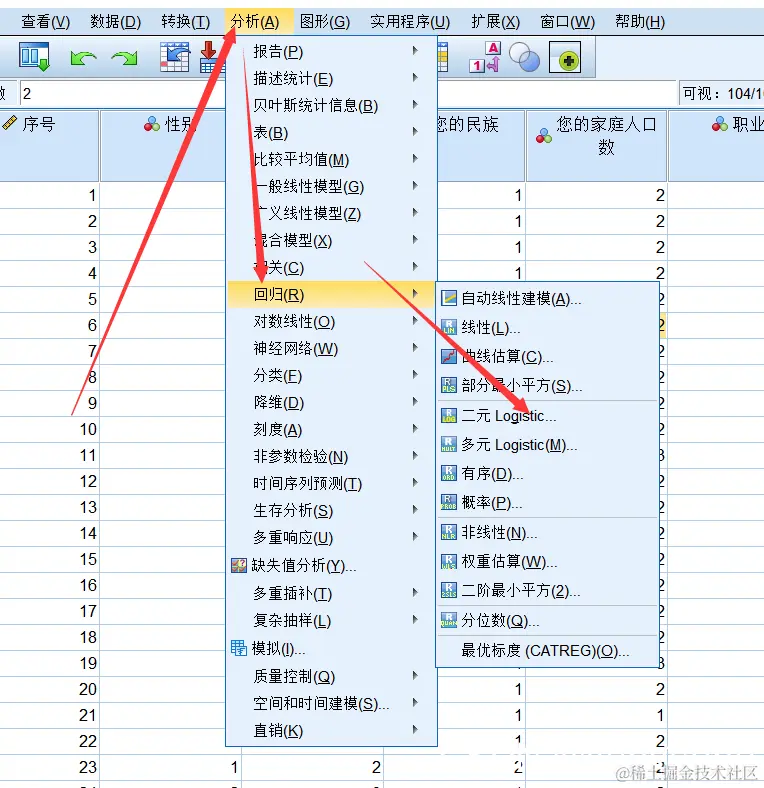Click the 您的家庭人口数 nominal icon

pyautogui.click(x=543, y=135)
